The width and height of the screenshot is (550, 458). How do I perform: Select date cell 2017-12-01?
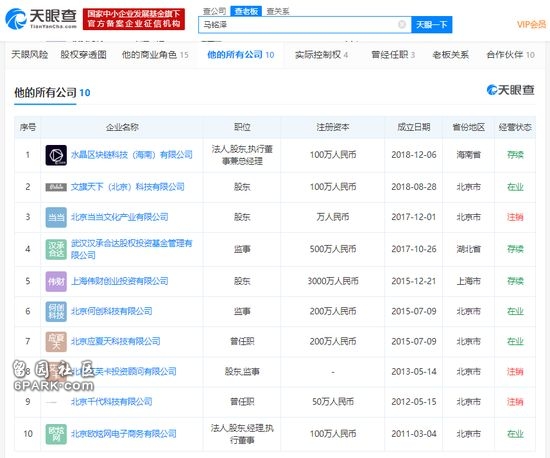click(x=414, y=217)
